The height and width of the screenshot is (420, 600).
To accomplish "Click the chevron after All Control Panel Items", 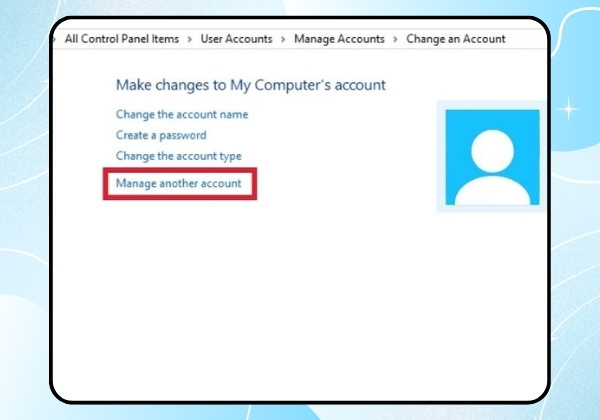I will (189, 39).
